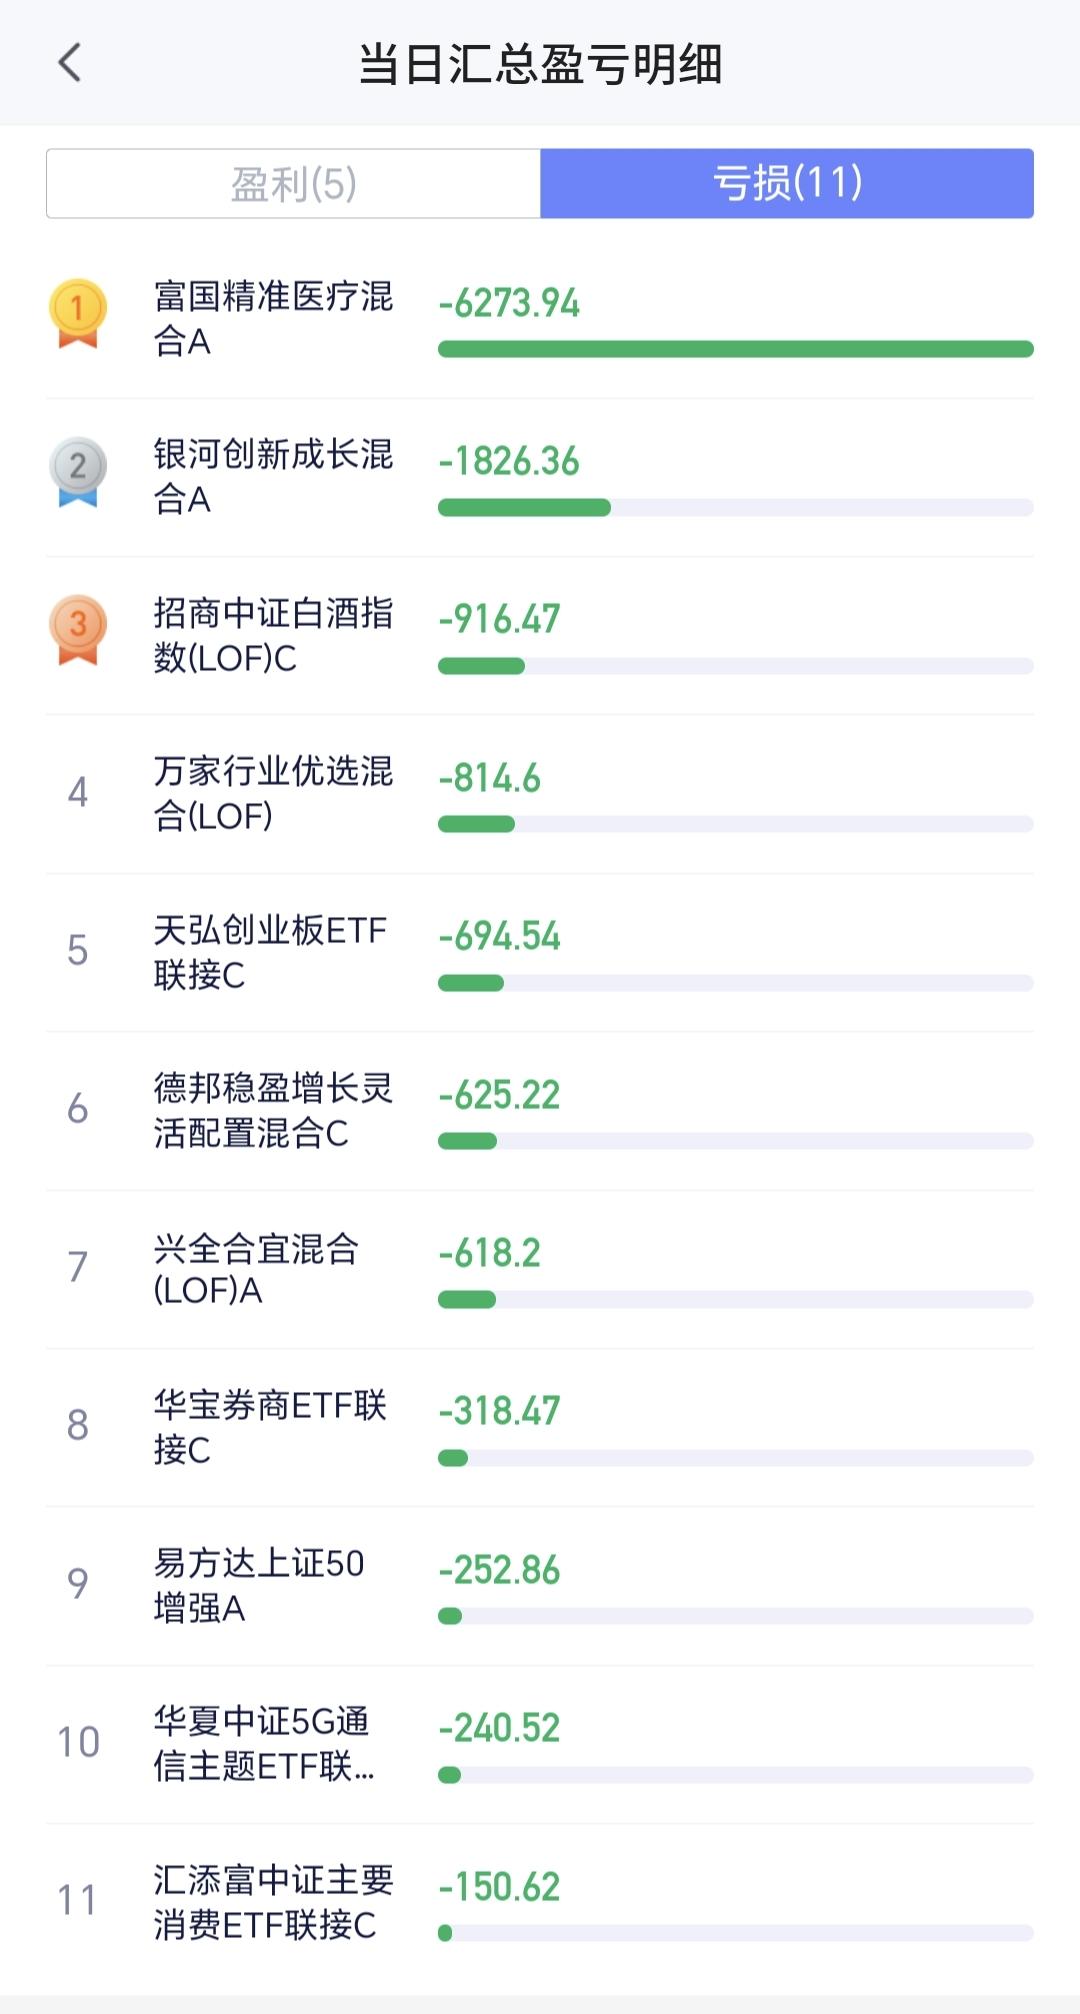Click the -1826.36 loss amount
Screen dimensions: 1080x2014
pyautogui.click(x=509, y=461)
